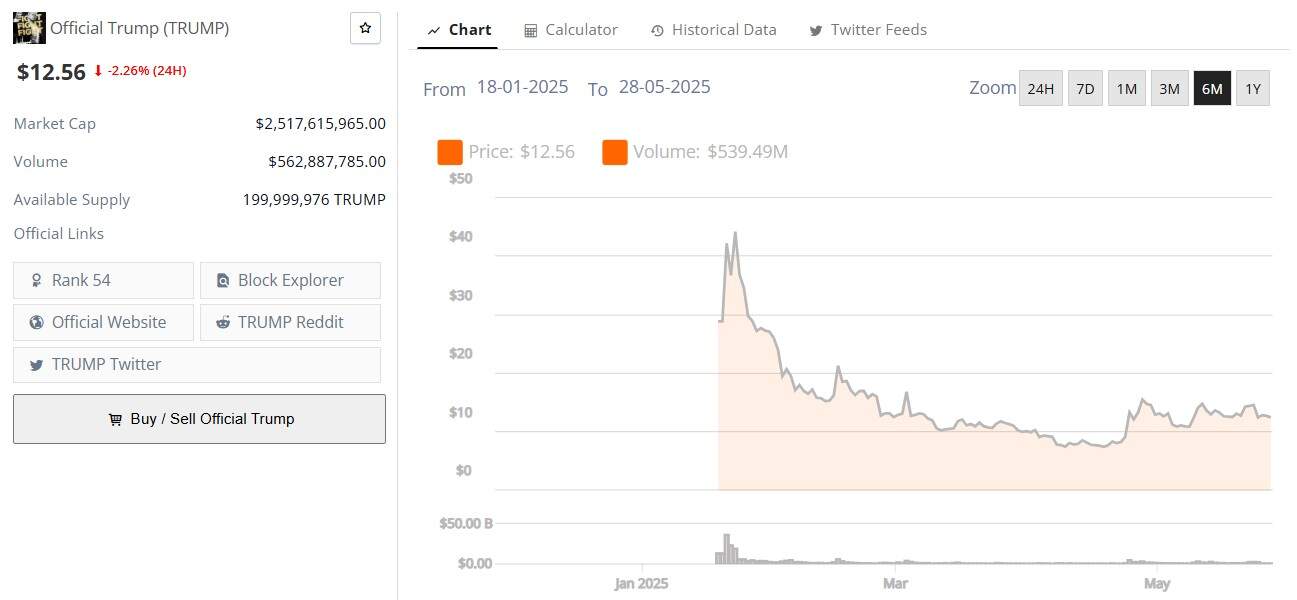Visit the Official Website
This screenshot has width=1297, height=600.
coord(103,322)
